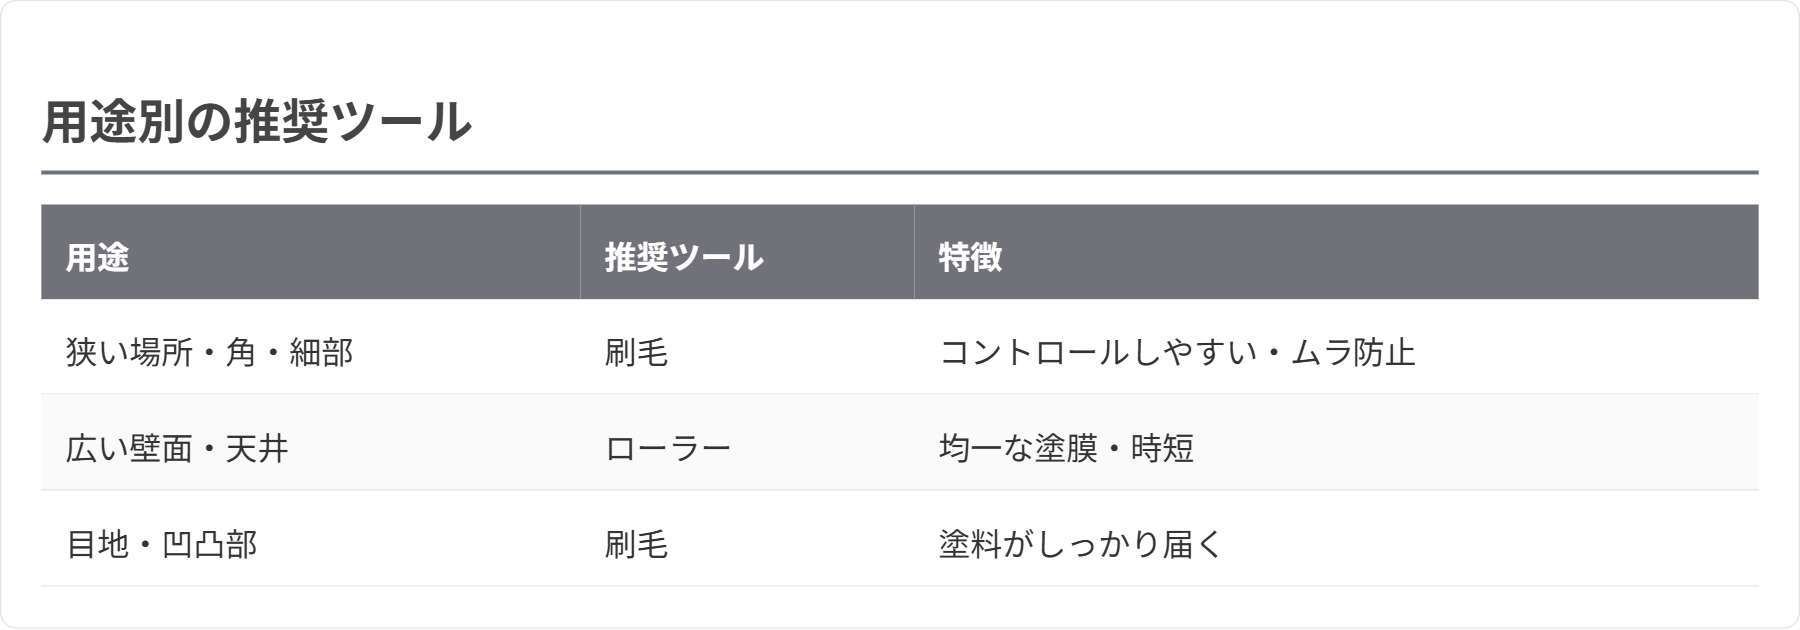Screen dimensions: 1800x630
Task: Select the 時短 text
Action: click(1162, 449)
